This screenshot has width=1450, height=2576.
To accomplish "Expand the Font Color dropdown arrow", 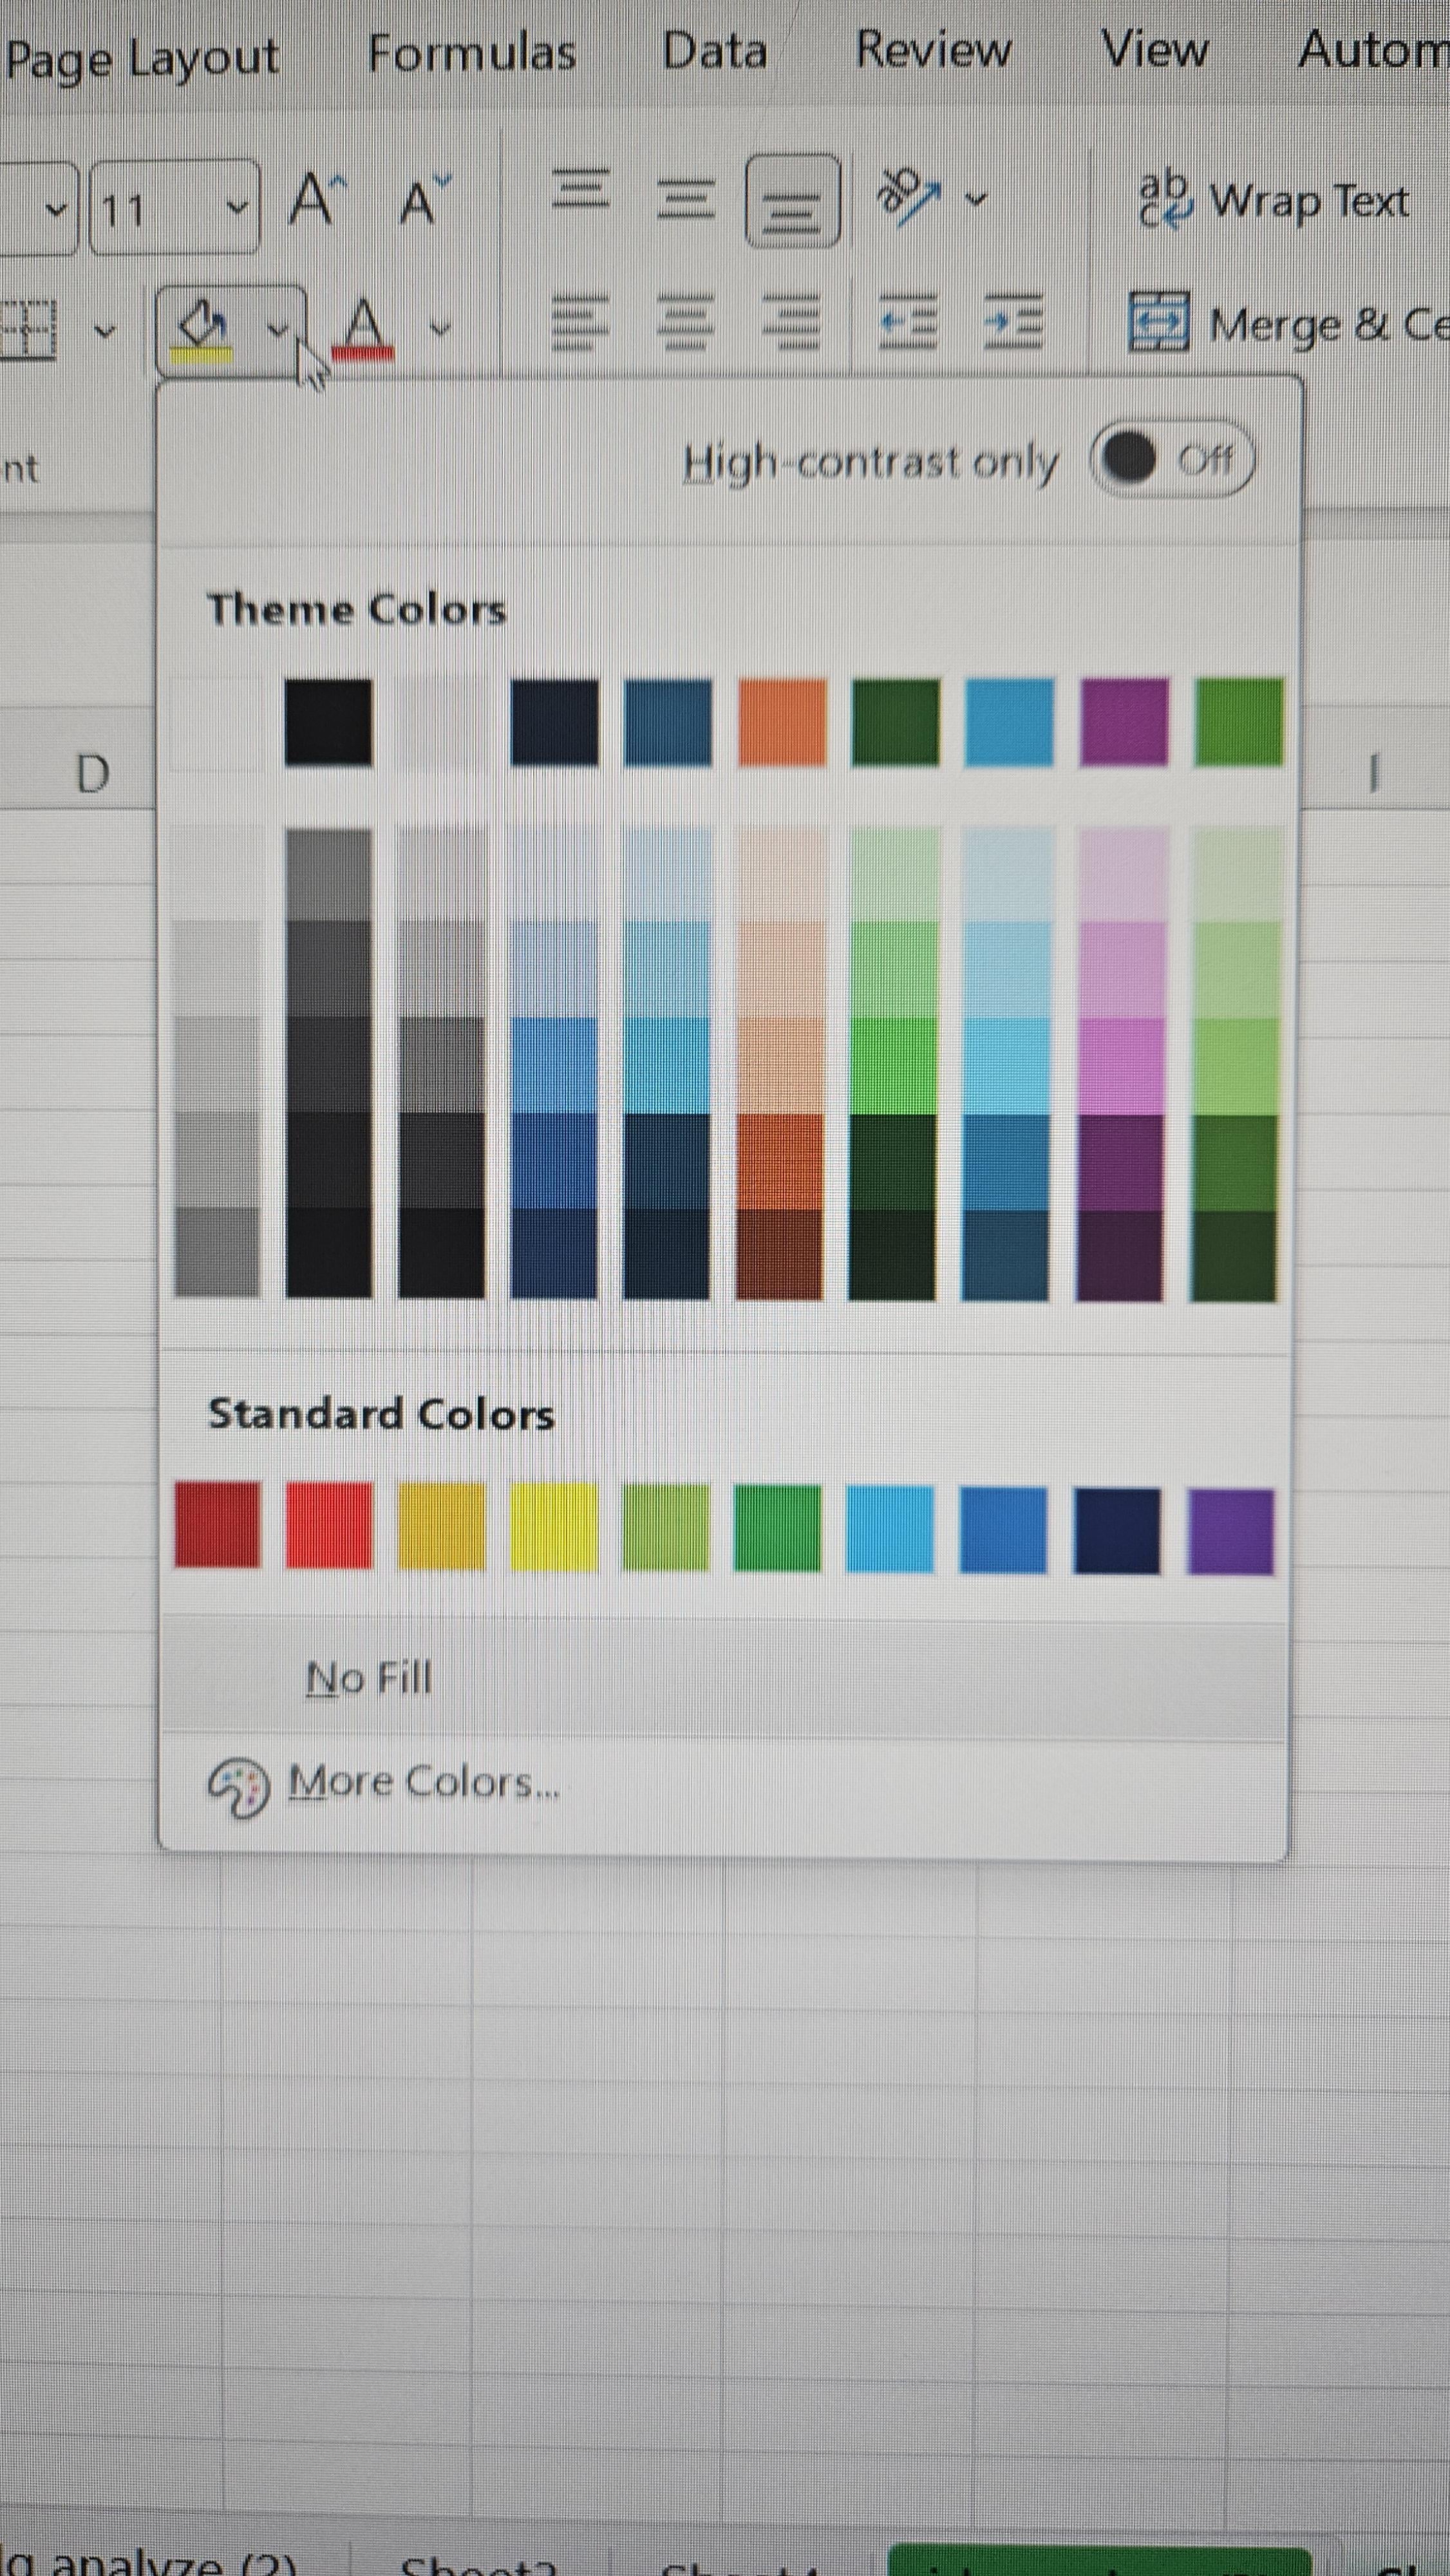I will [x=440, y=328].
